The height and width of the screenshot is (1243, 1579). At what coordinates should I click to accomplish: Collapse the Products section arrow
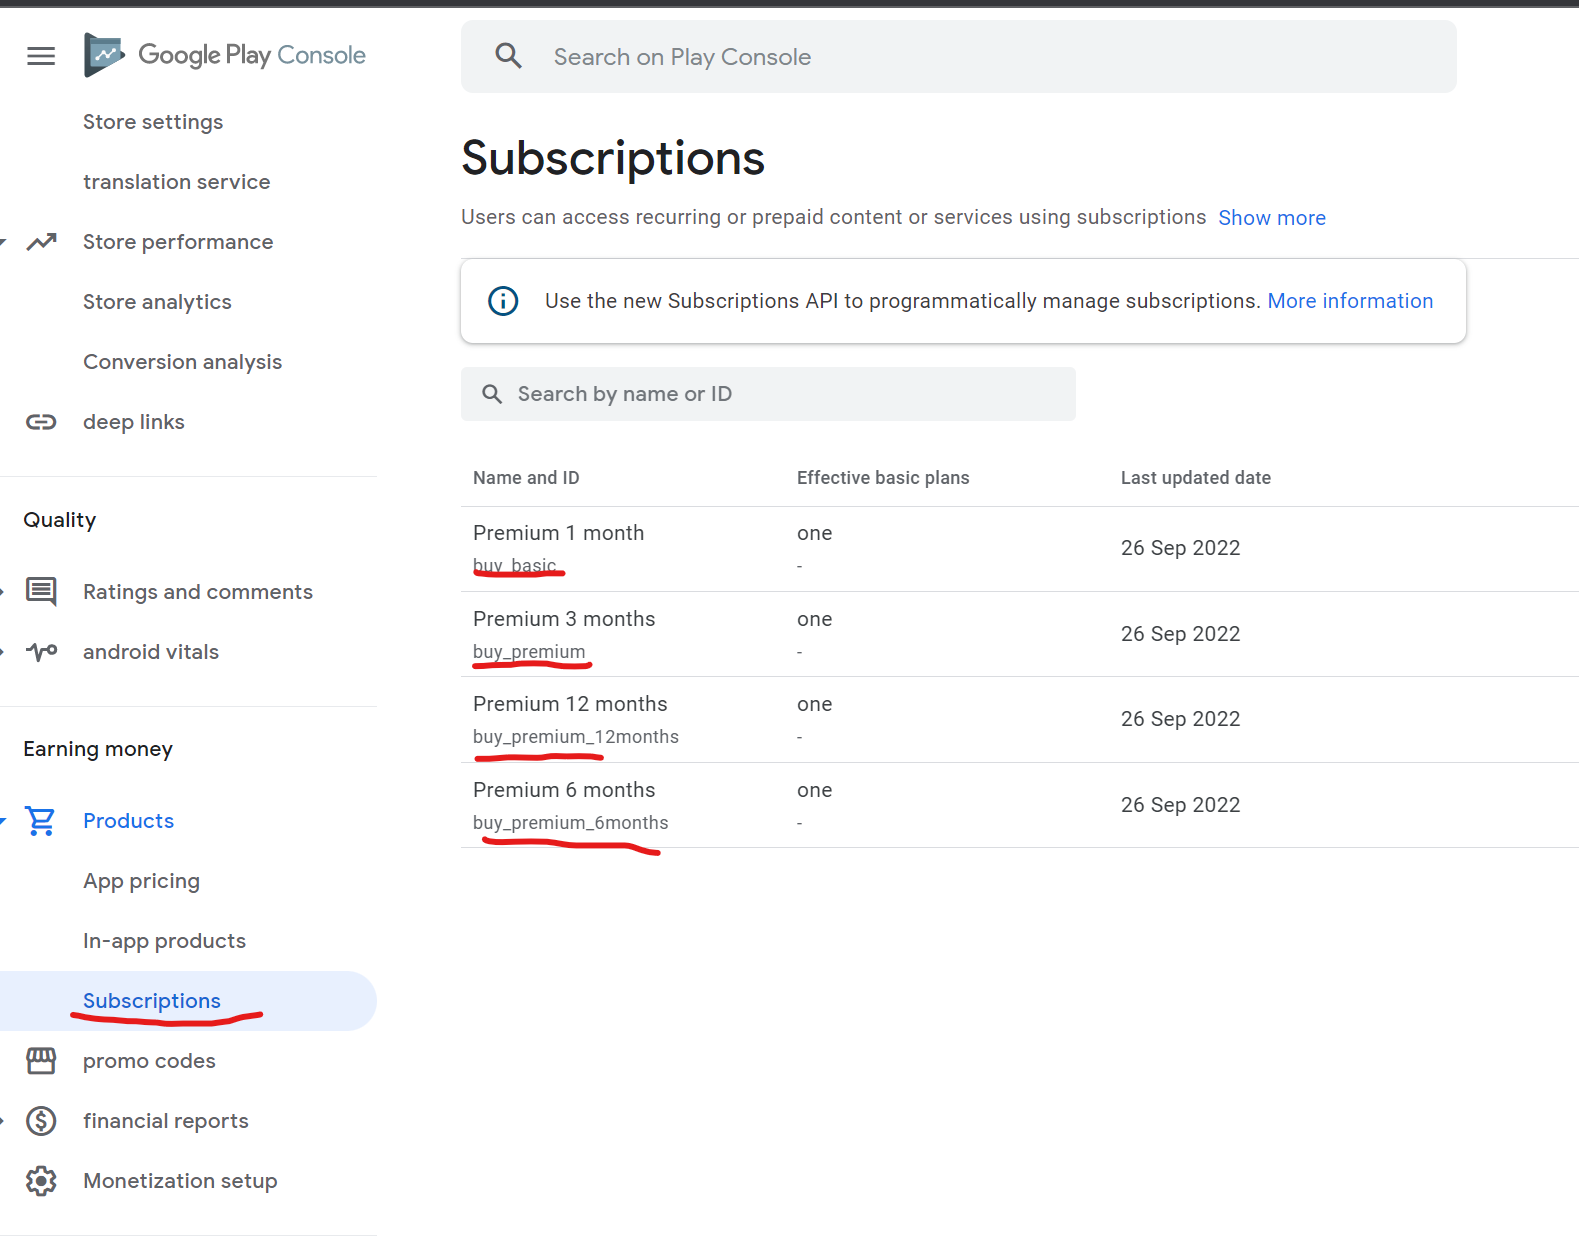coord(3,821)
